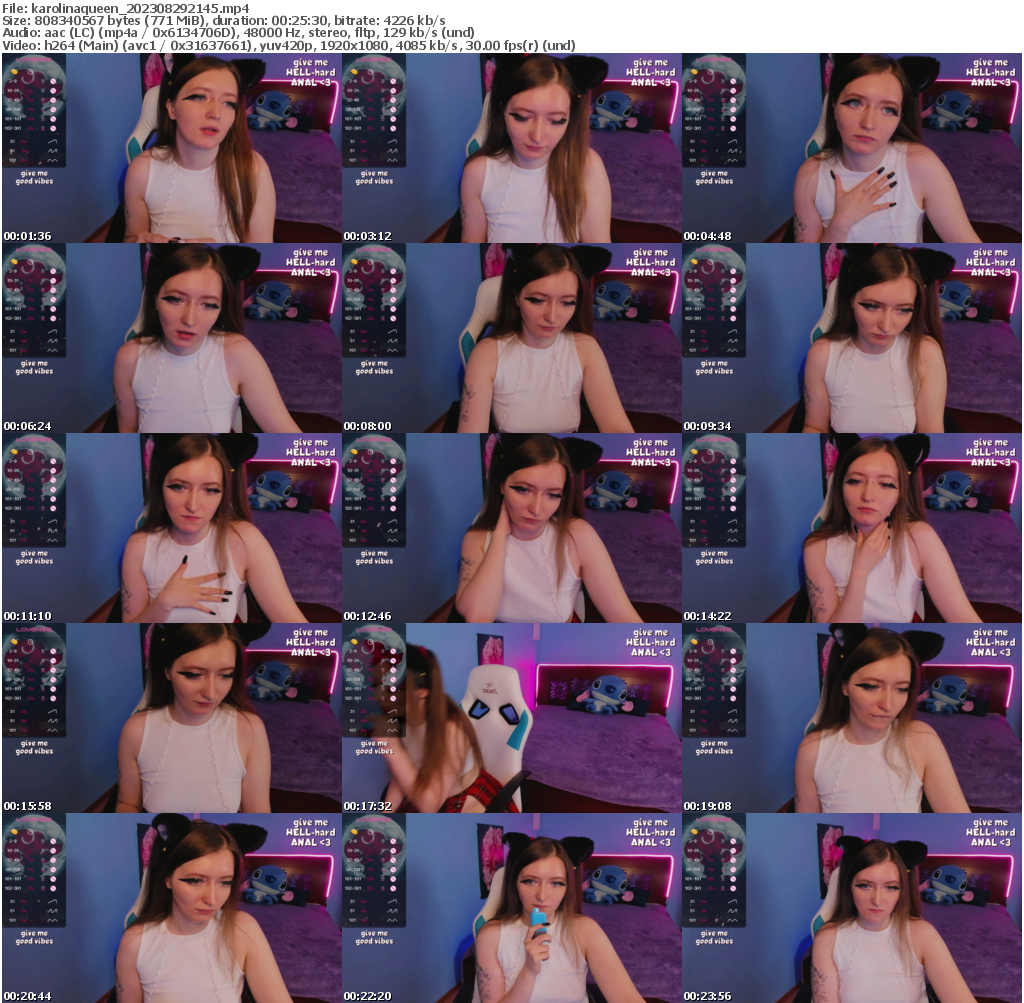Image resolution: width=1024 pixels, height=1003 pixels.
Task: View the thumbnail at 00:20:44
Action: 172,908
